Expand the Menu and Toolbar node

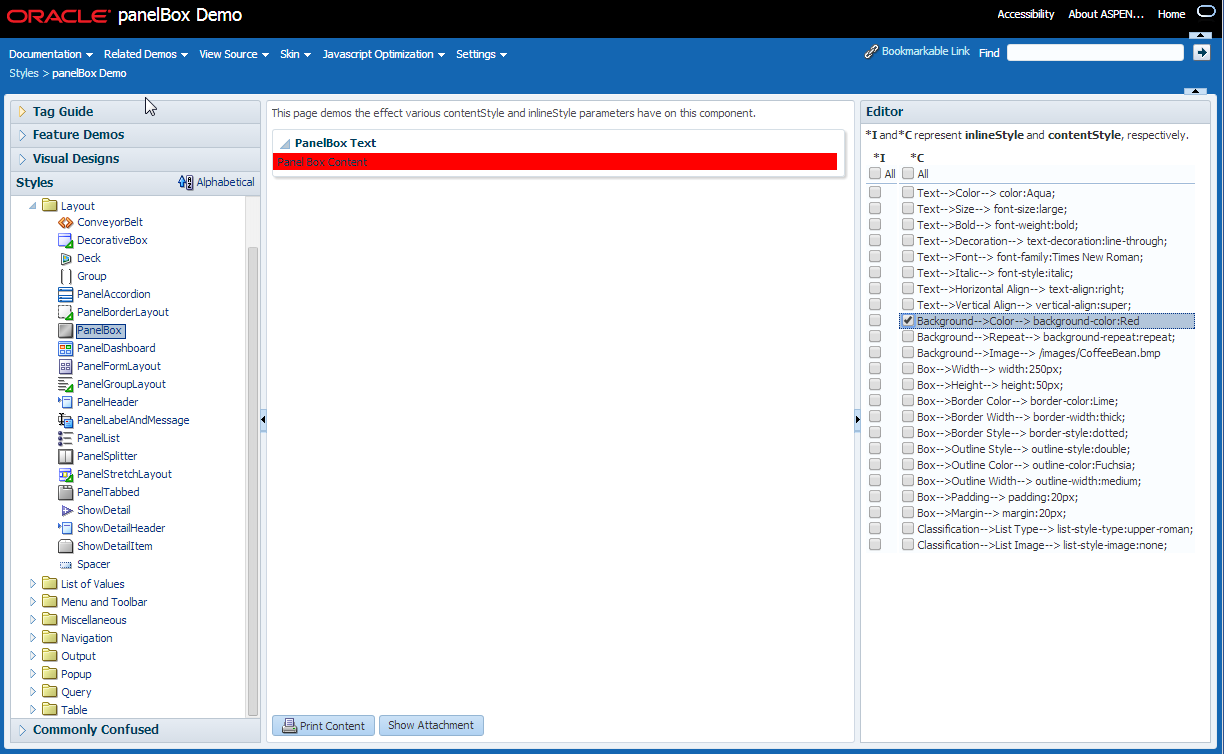tap(33, 602)
